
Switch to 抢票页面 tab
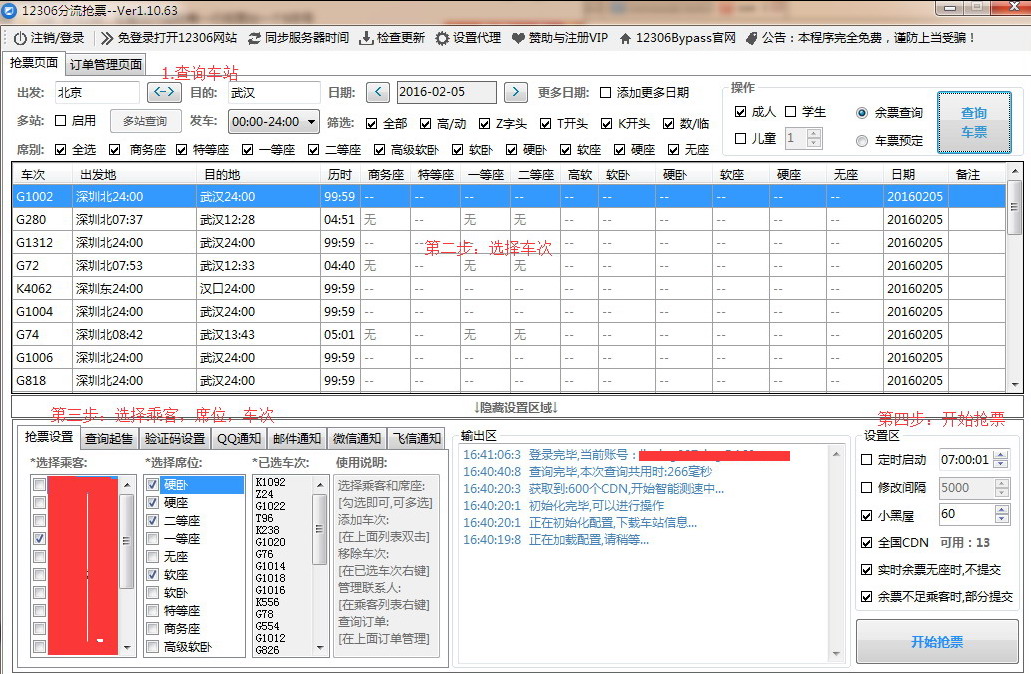(x=34, y=62)
